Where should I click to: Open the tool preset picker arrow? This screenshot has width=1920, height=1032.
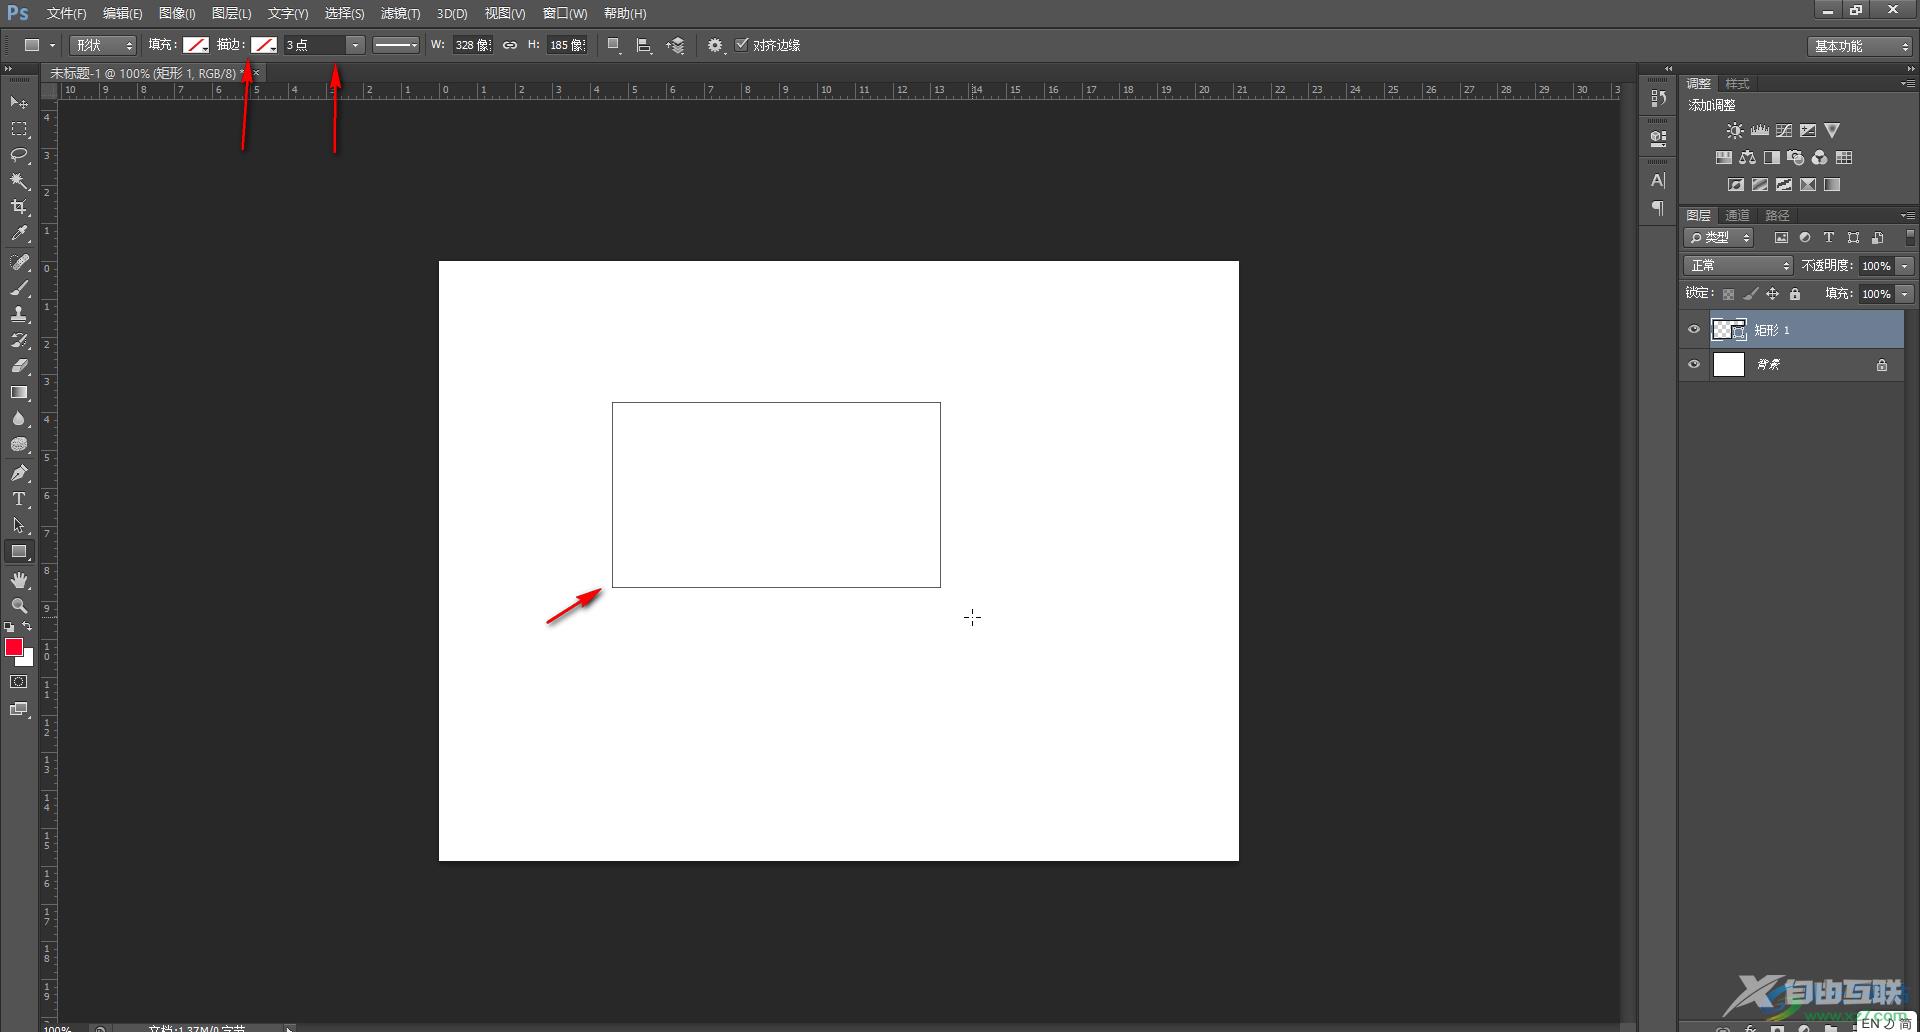pyautogui.click(x=52, y=45)
